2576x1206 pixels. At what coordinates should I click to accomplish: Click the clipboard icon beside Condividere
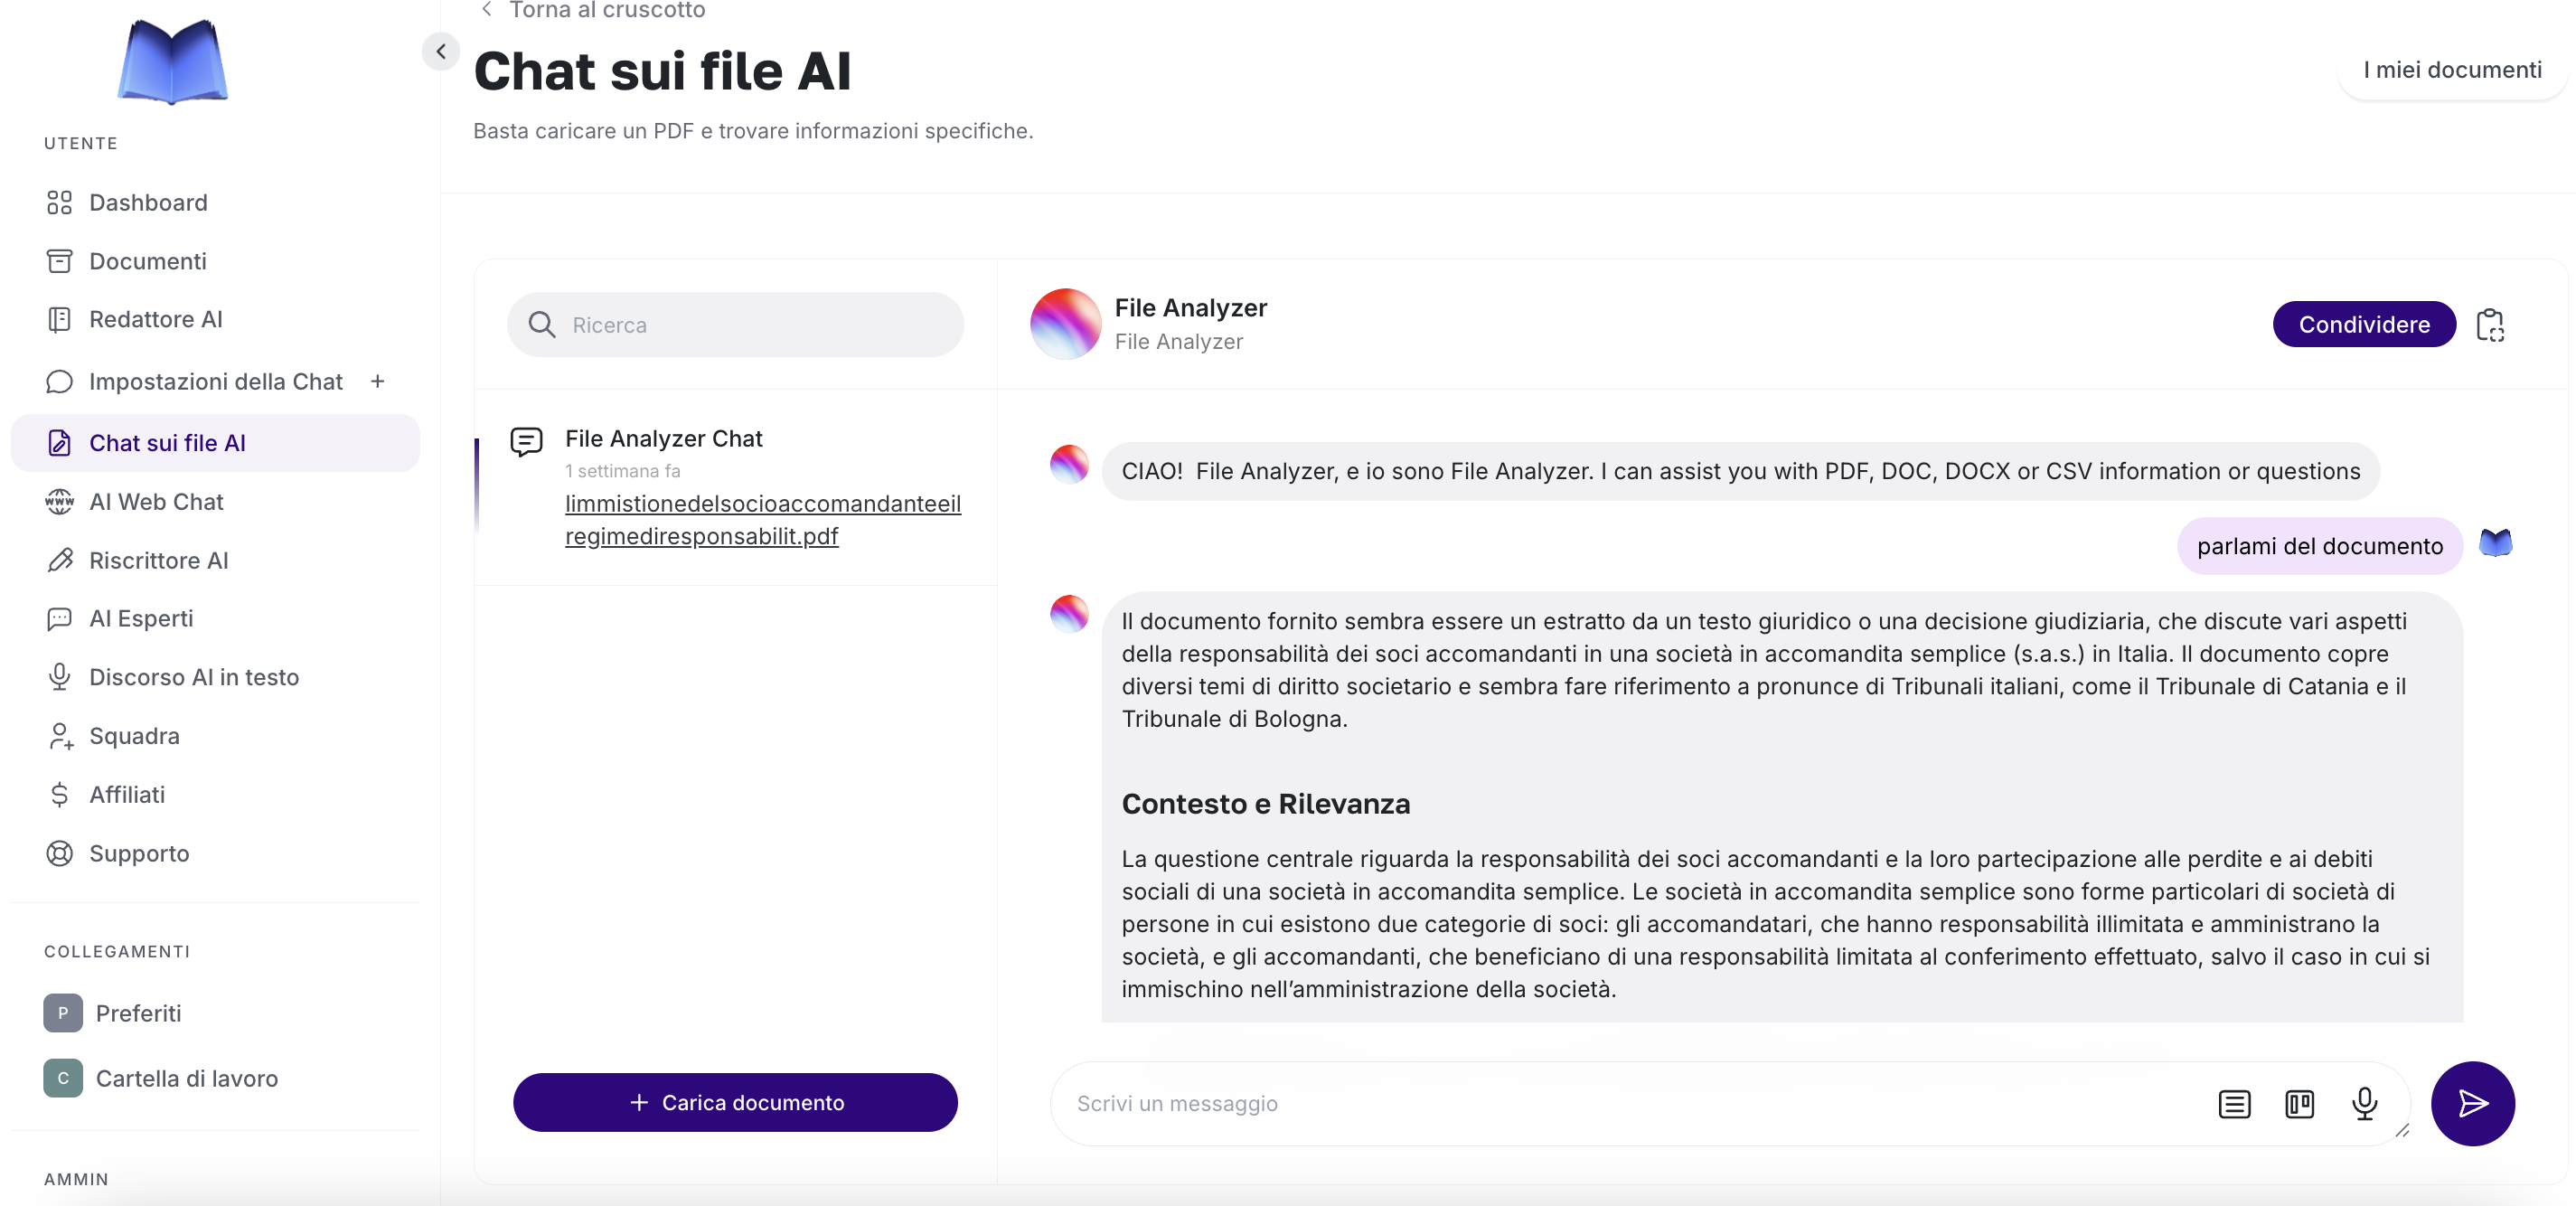pos(2489,325)
